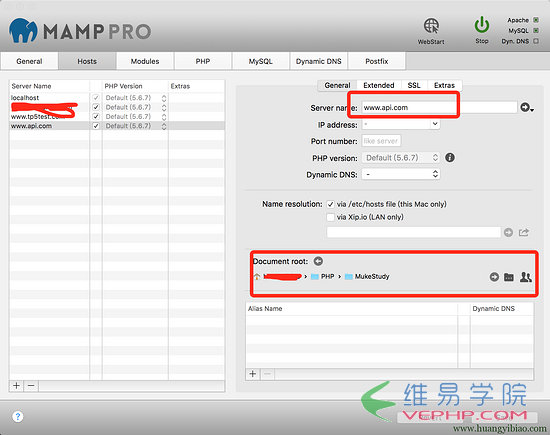Screen dimensions: 550x435
Task: Click the help question mark icon
Action: click(18, 417)
